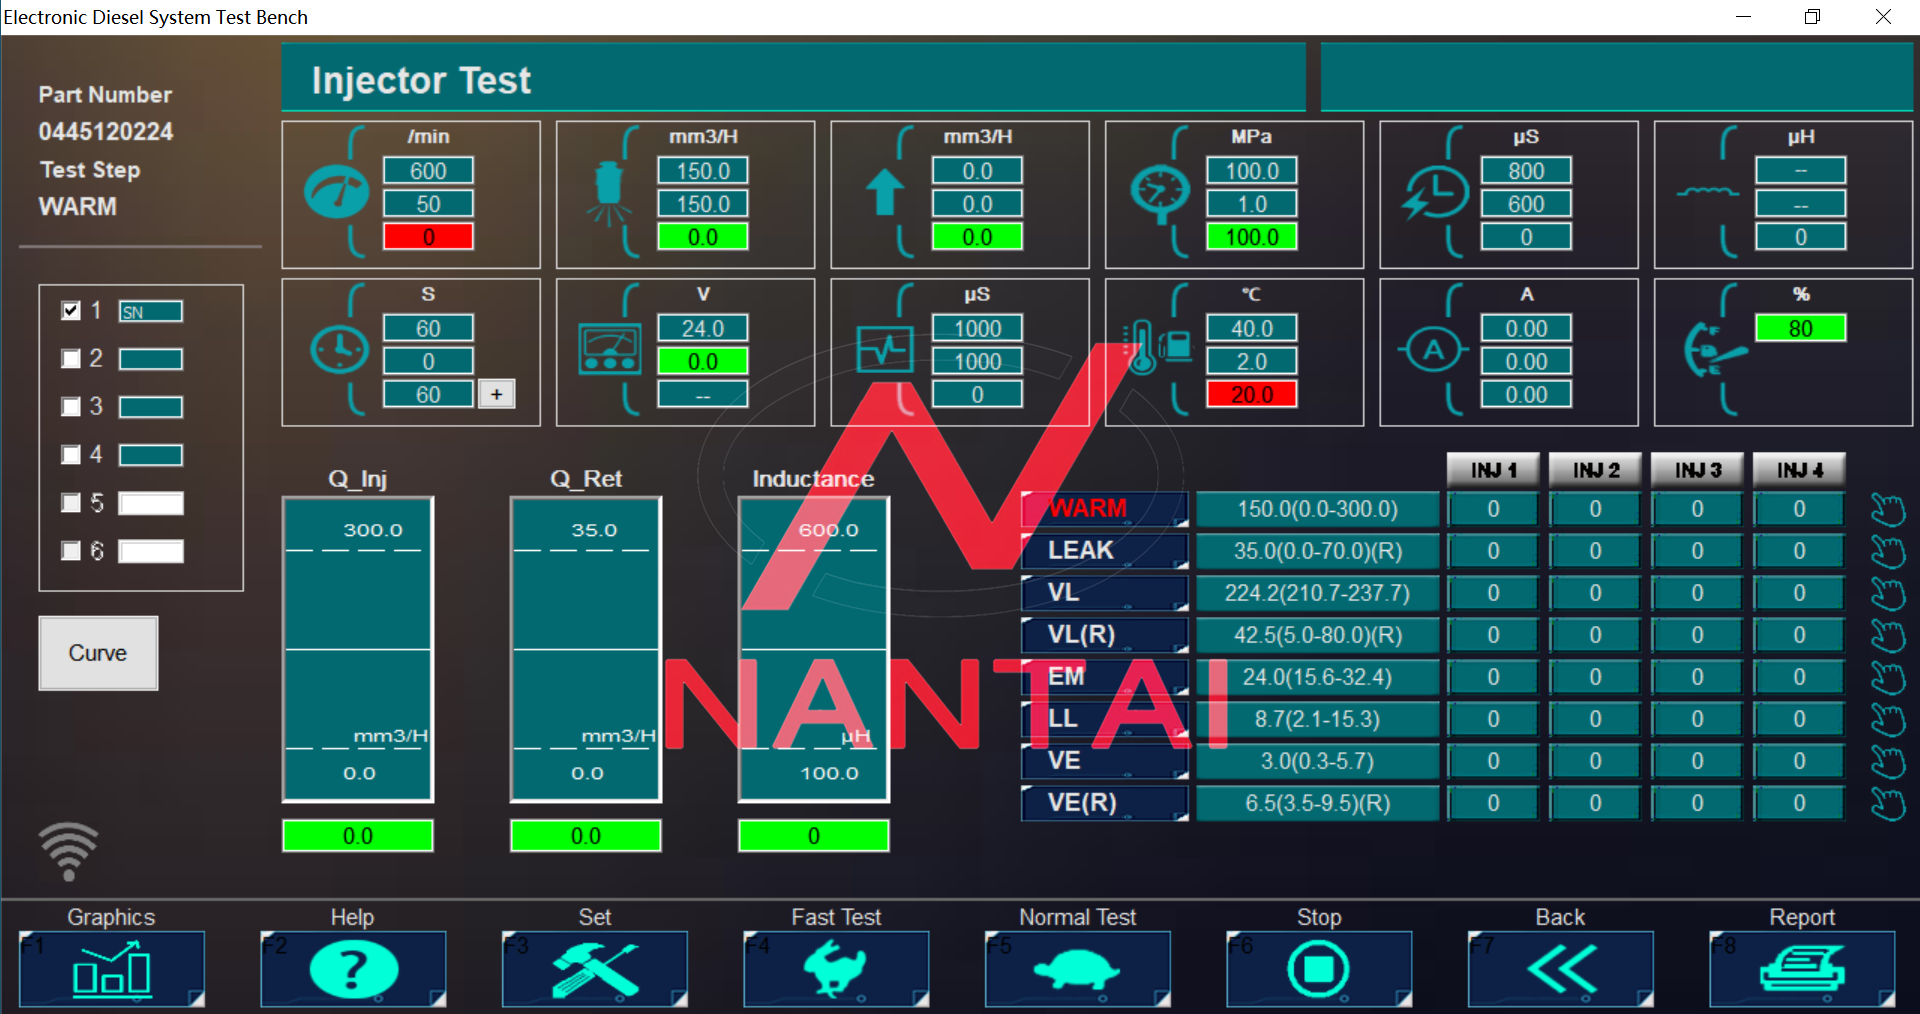Click the red 20.0 temperature reading
Screen dimensions: 1920x1014
[x=1252, y=394]
